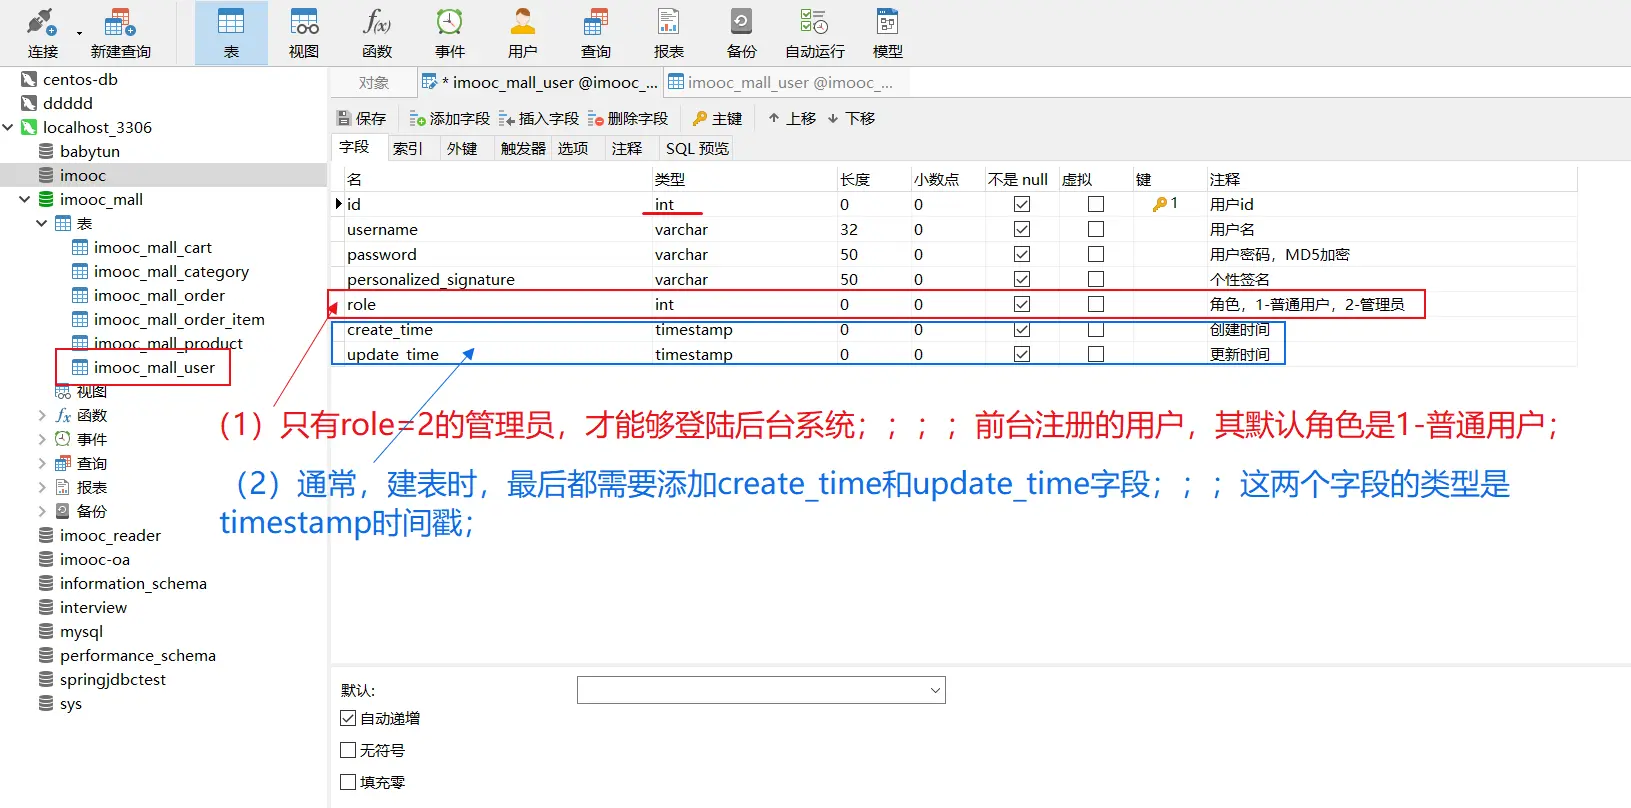Select the centos-db connection icon
This screenshot has width=1631, height=808.
[x=29, y=79]
